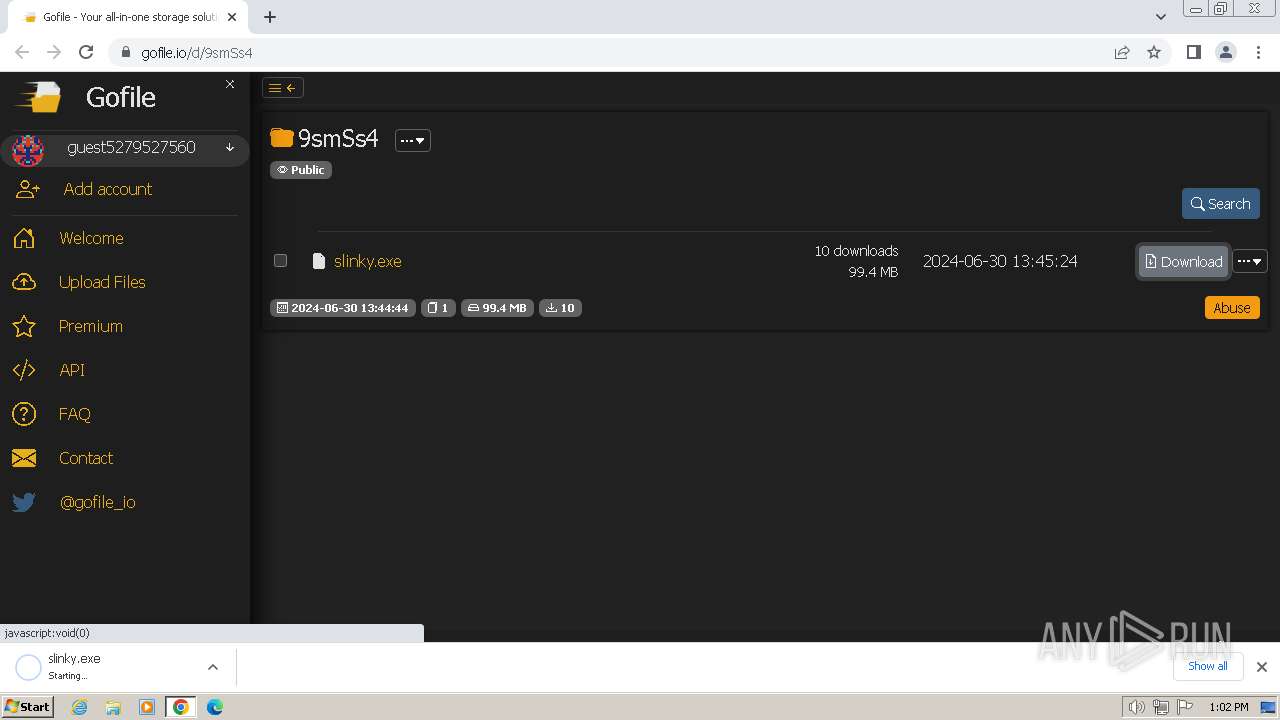The image size is (1280, 720).
Task: Click the volume speaker tray icon
Action: tap(1136, 707)
